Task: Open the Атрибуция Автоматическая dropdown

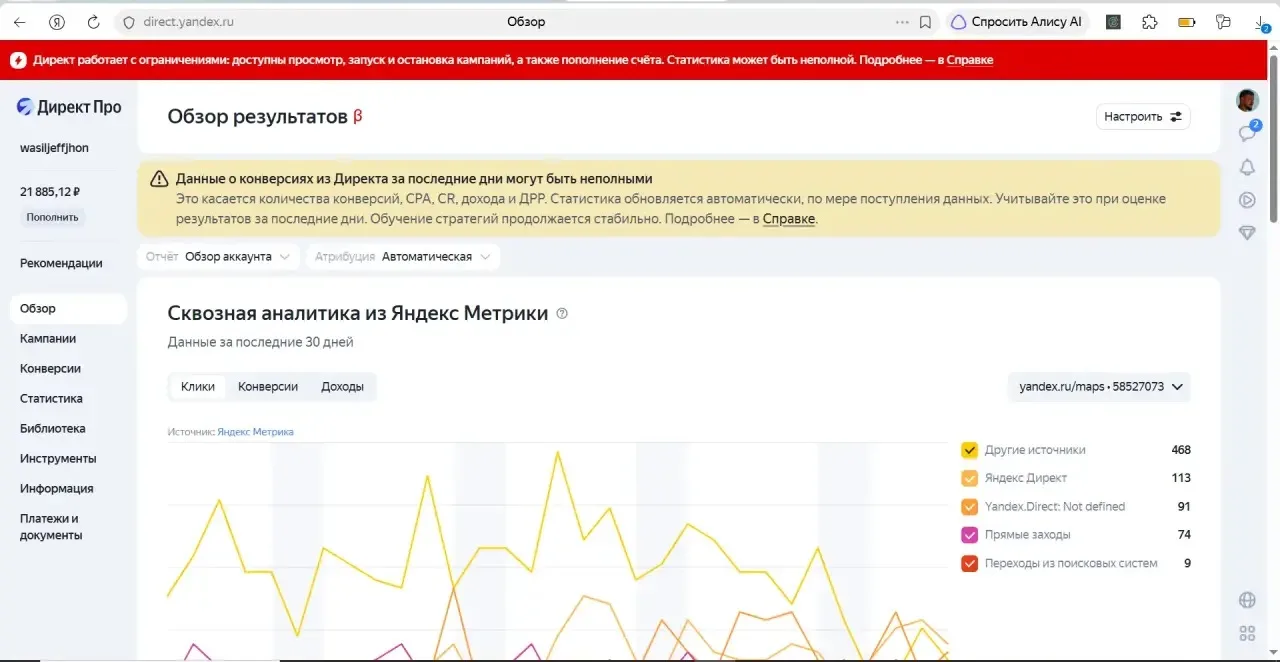Action: (403, 257)
